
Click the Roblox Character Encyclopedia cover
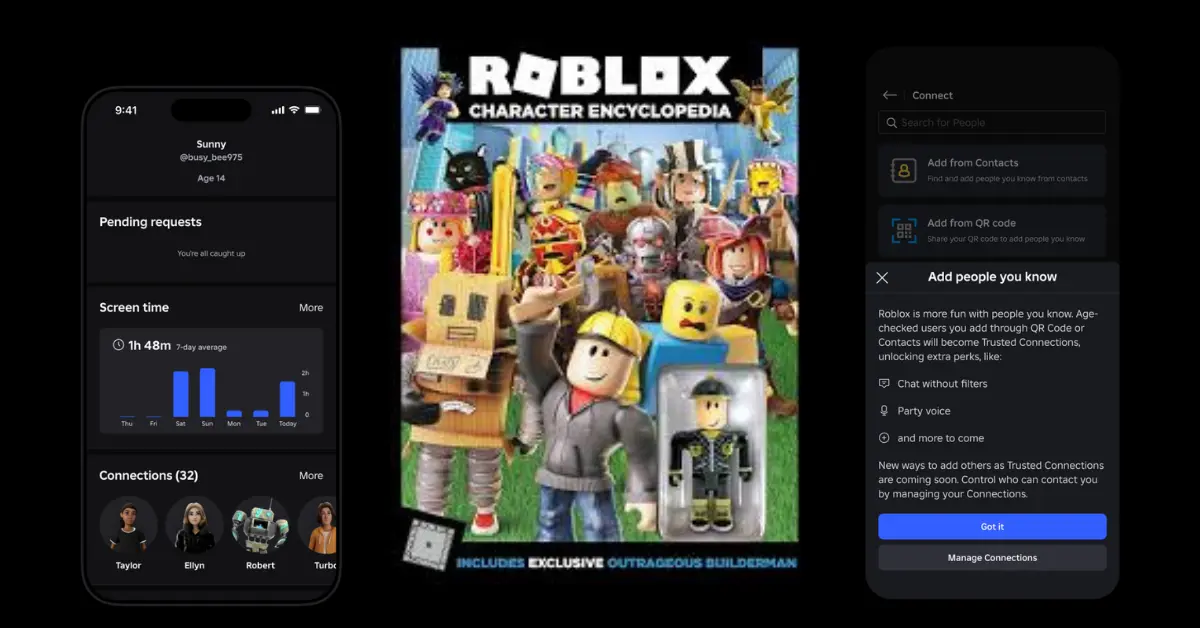pyautogui.click(x=600, y=311)
